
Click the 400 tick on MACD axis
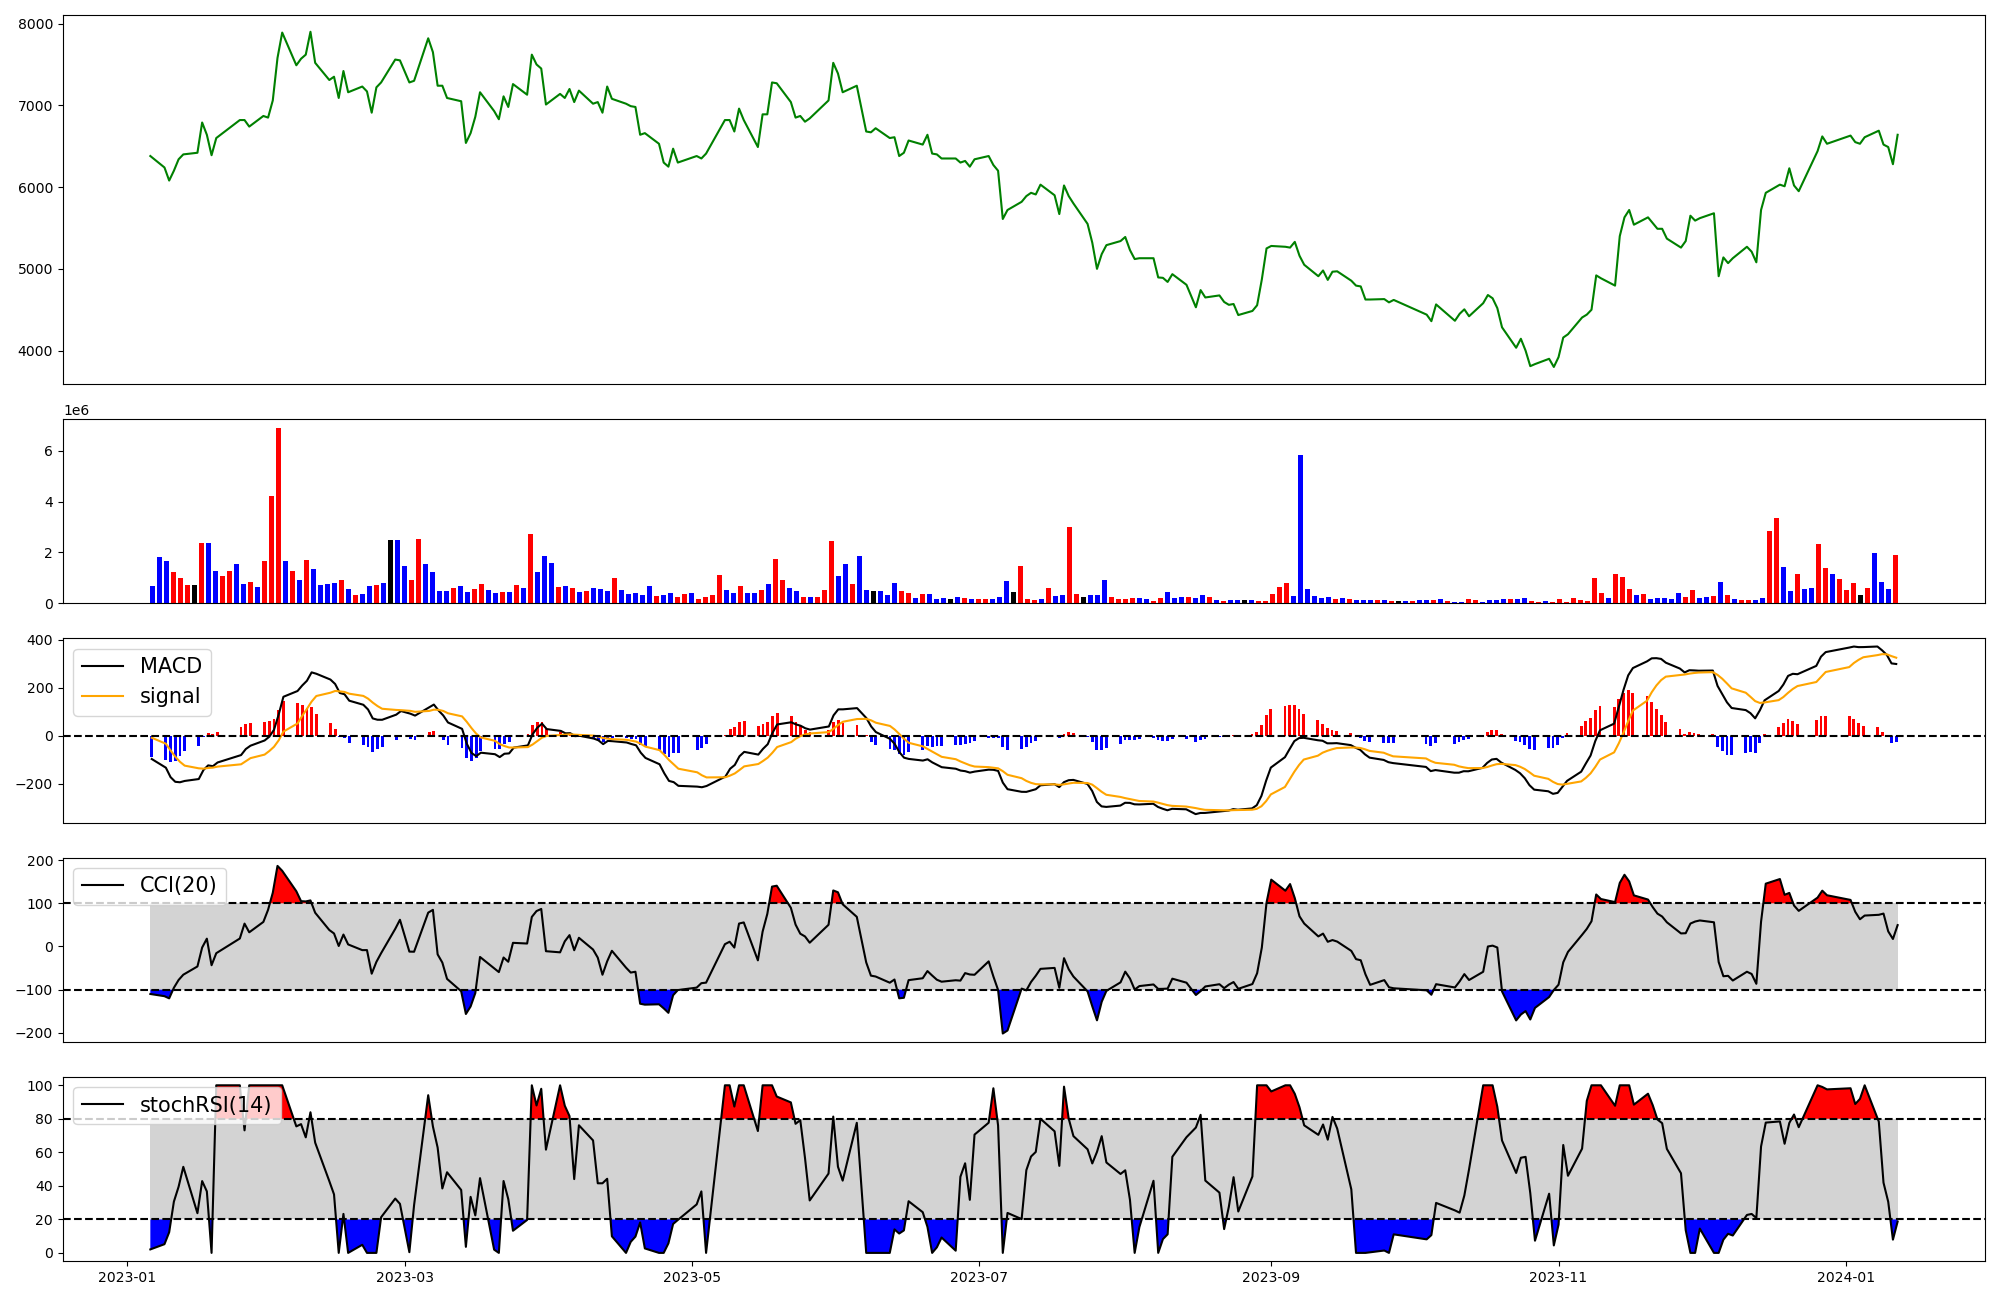click(x=42, y=640)
